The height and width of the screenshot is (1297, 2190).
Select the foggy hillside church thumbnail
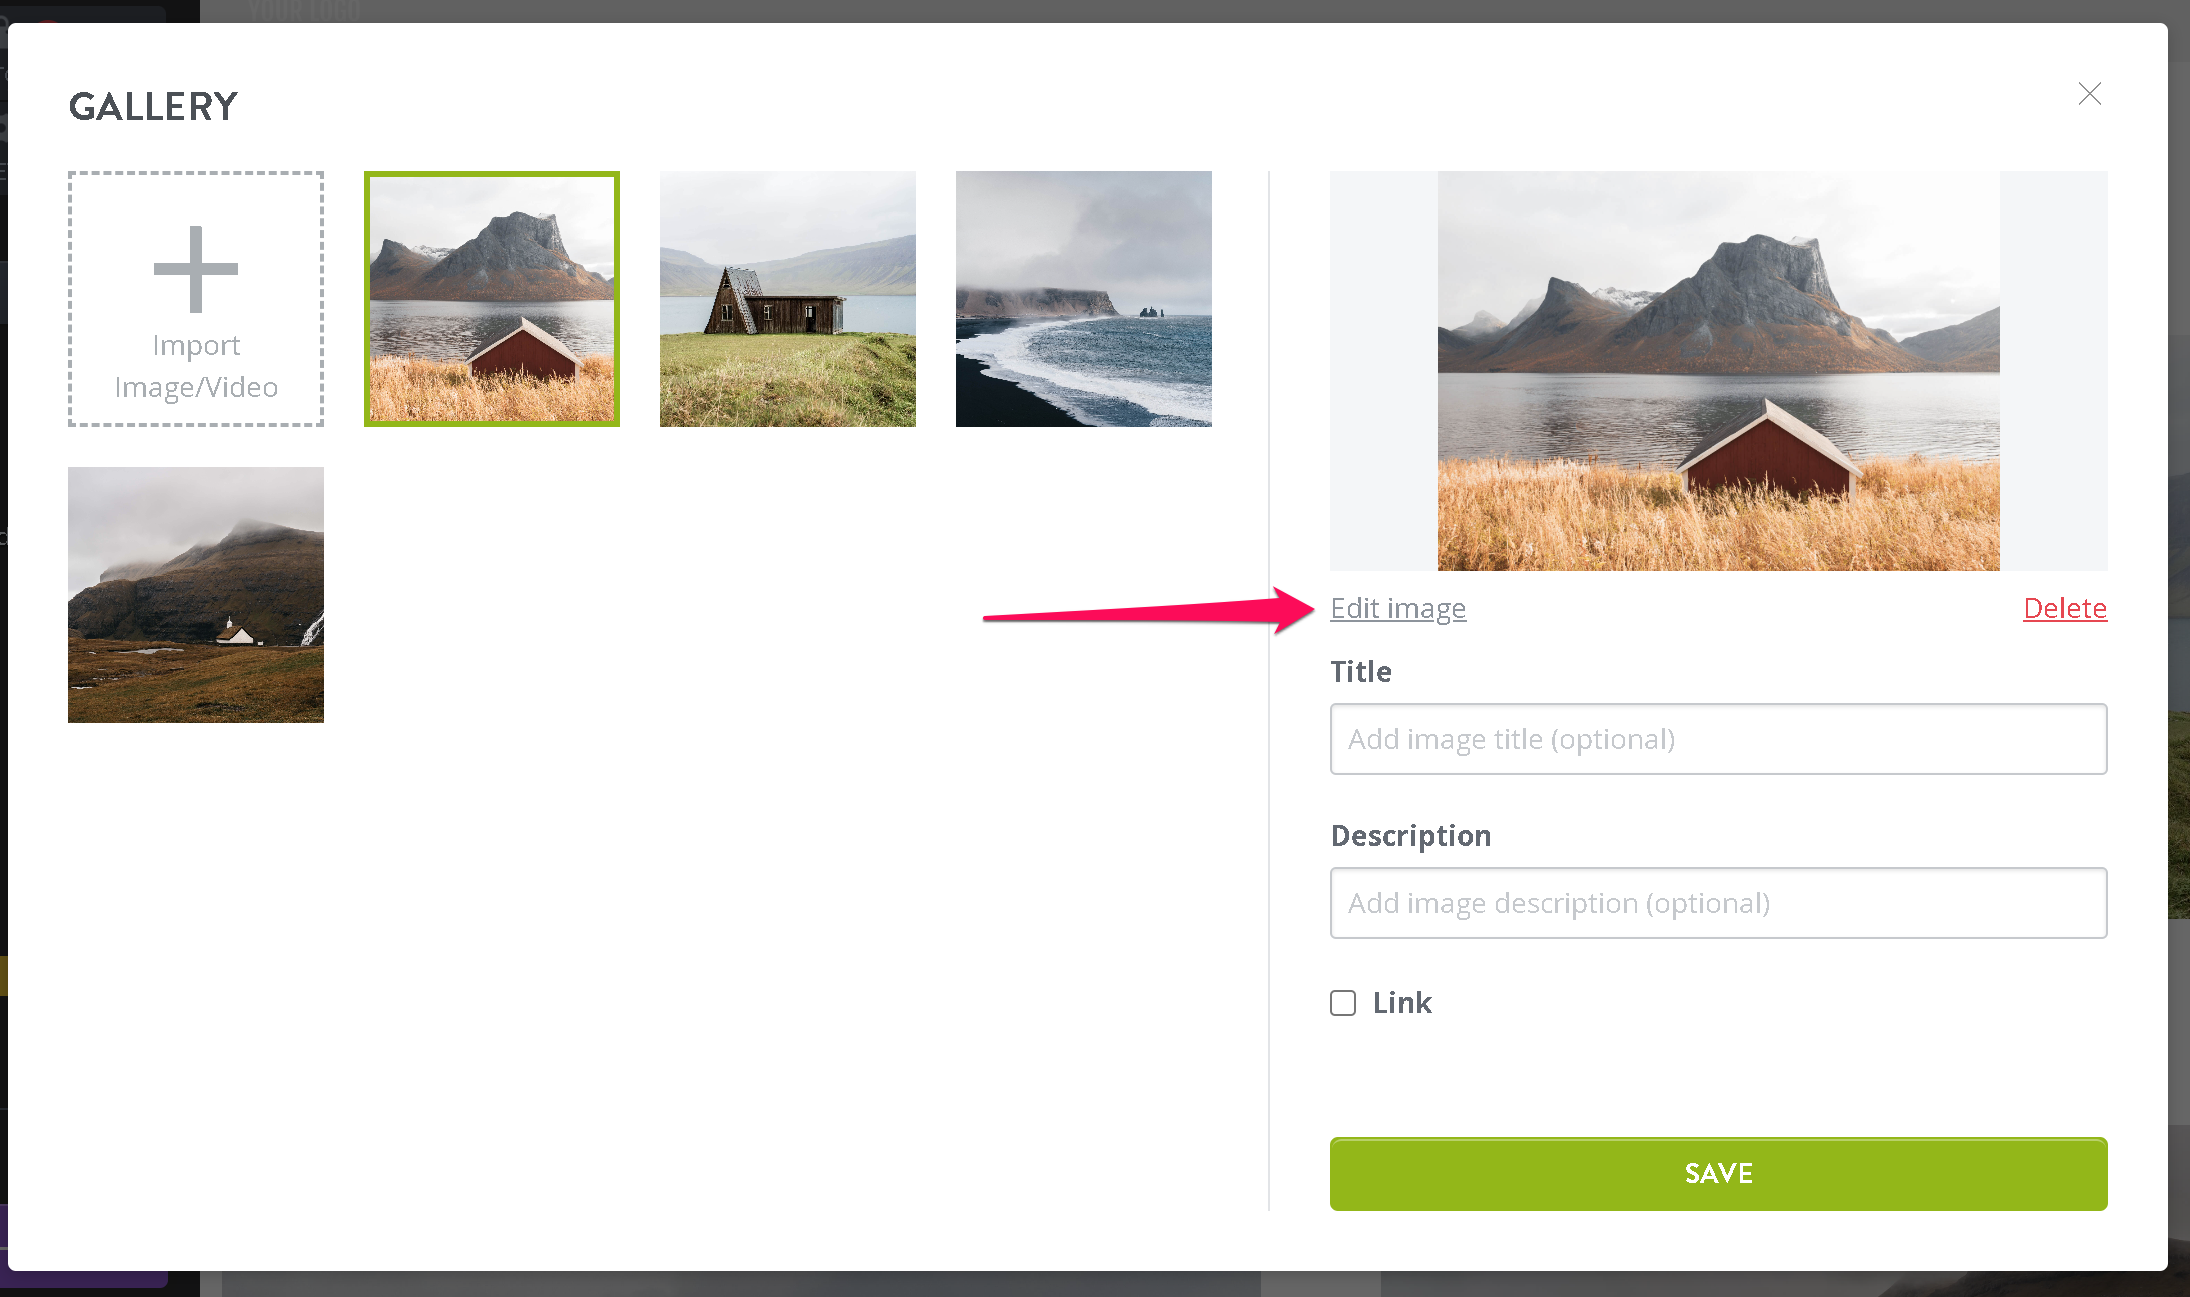pyautogui.click(x=196, y=595)
